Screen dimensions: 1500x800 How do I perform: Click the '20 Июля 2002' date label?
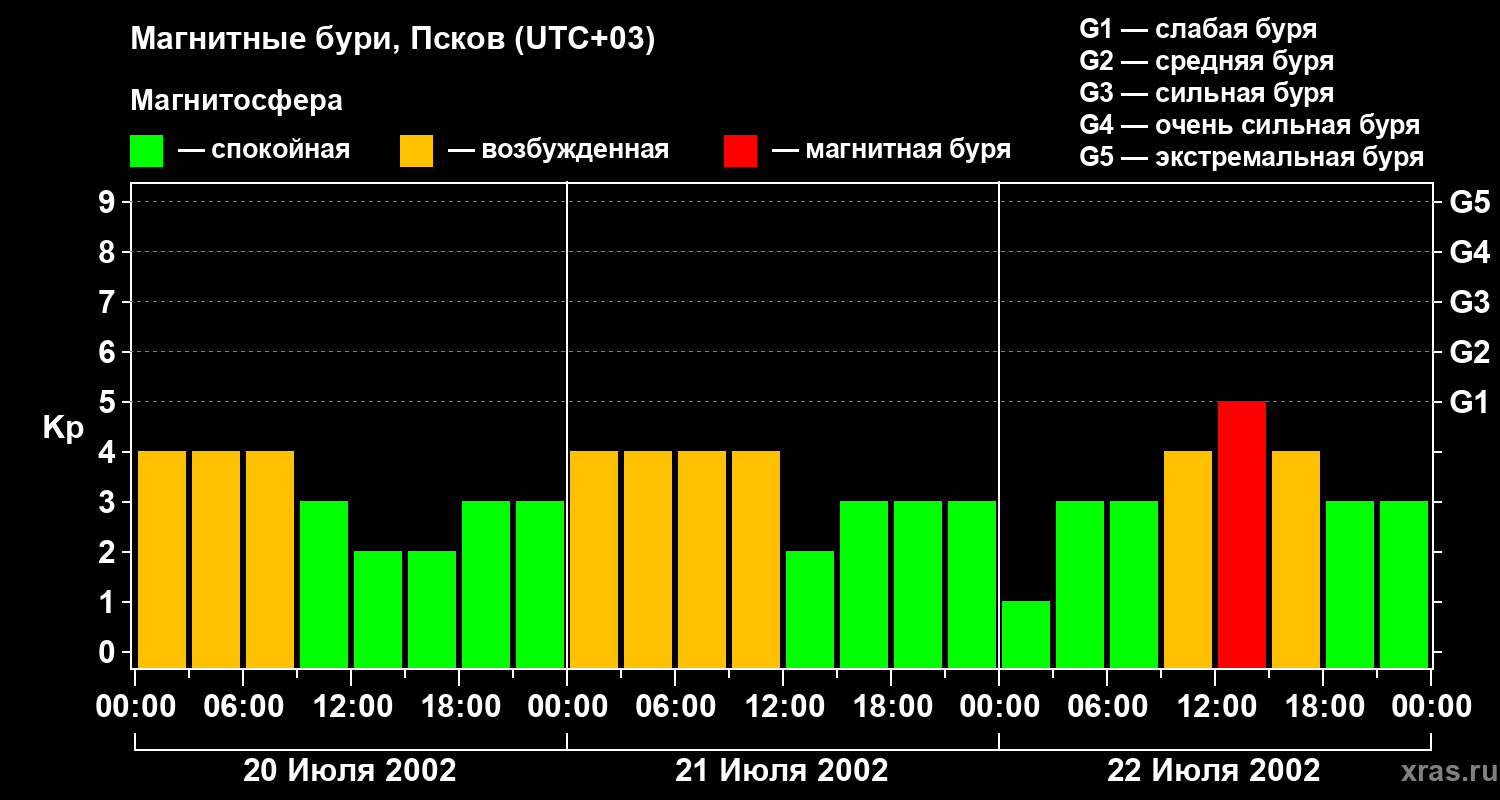[350, 771]
